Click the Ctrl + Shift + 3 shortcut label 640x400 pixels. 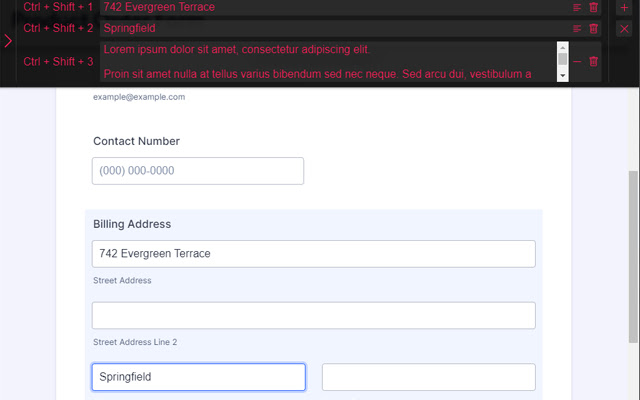click(58, 62)
